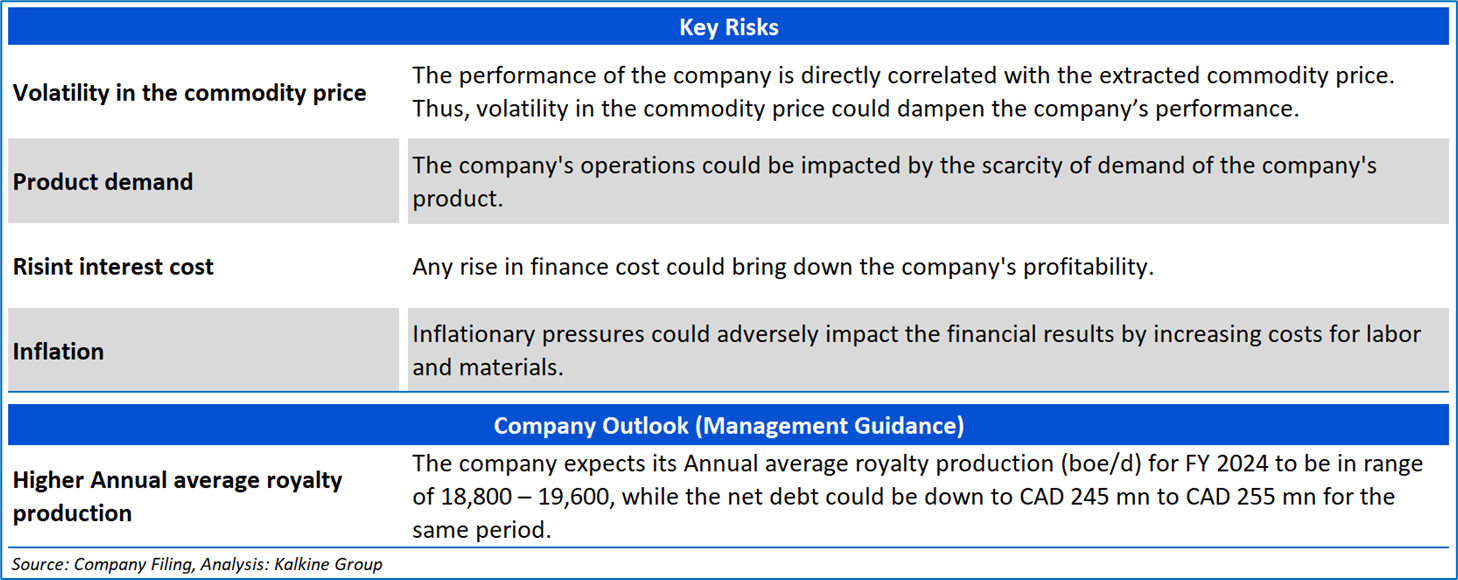Screen dimensions: 1458x580
Task: Click the Key Risks header bar
Action: click(728, 27)
